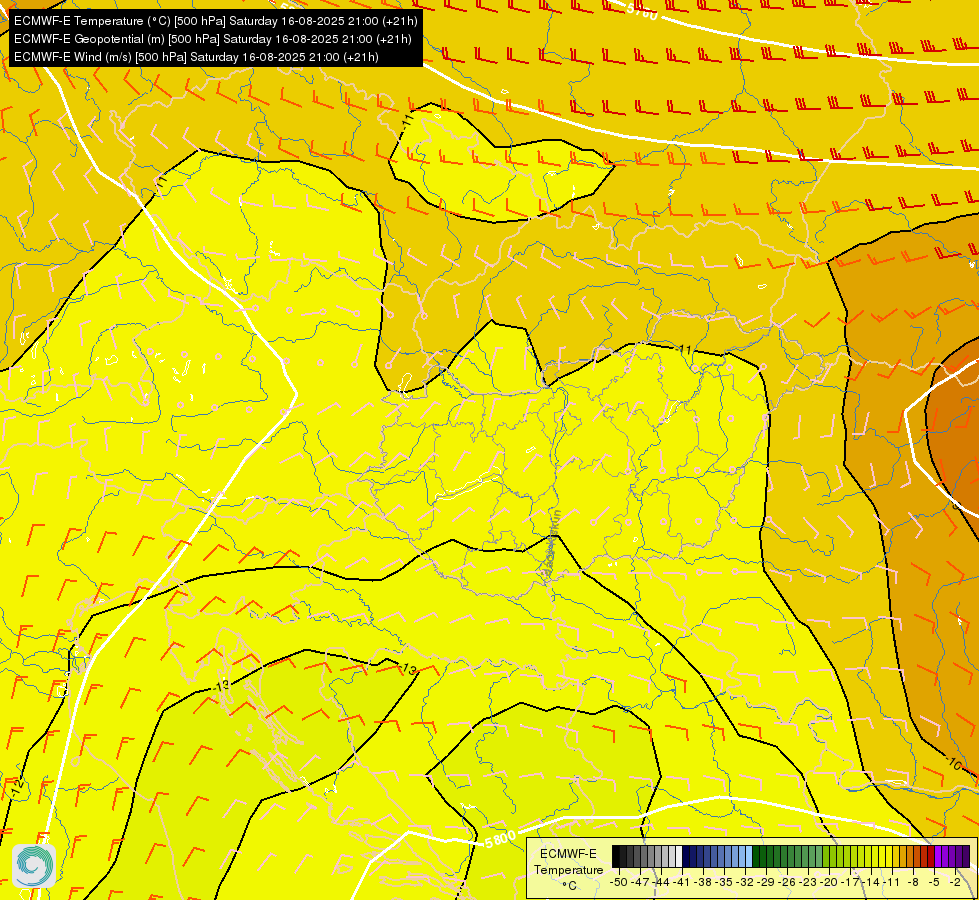Click the swirl logo icon
The image size is (979, 900).
coord(34,866)
